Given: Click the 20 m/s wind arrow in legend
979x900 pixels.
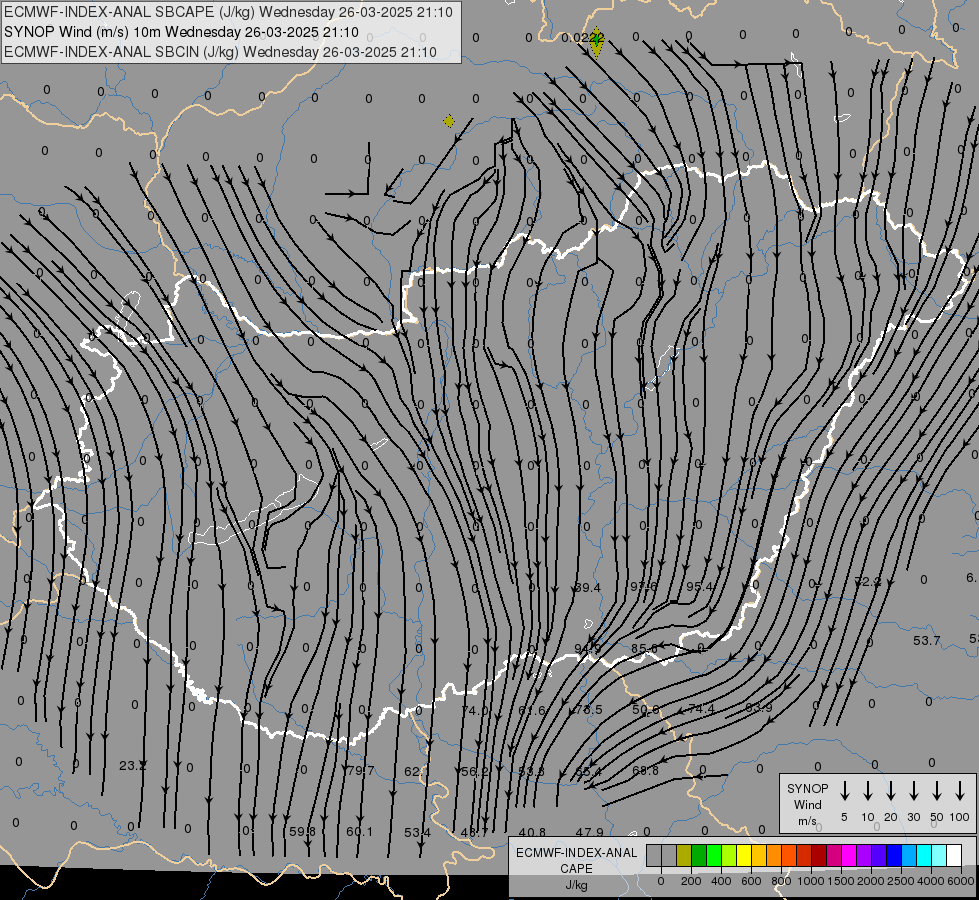Looking at the screenshot, I should pos(890,790).
